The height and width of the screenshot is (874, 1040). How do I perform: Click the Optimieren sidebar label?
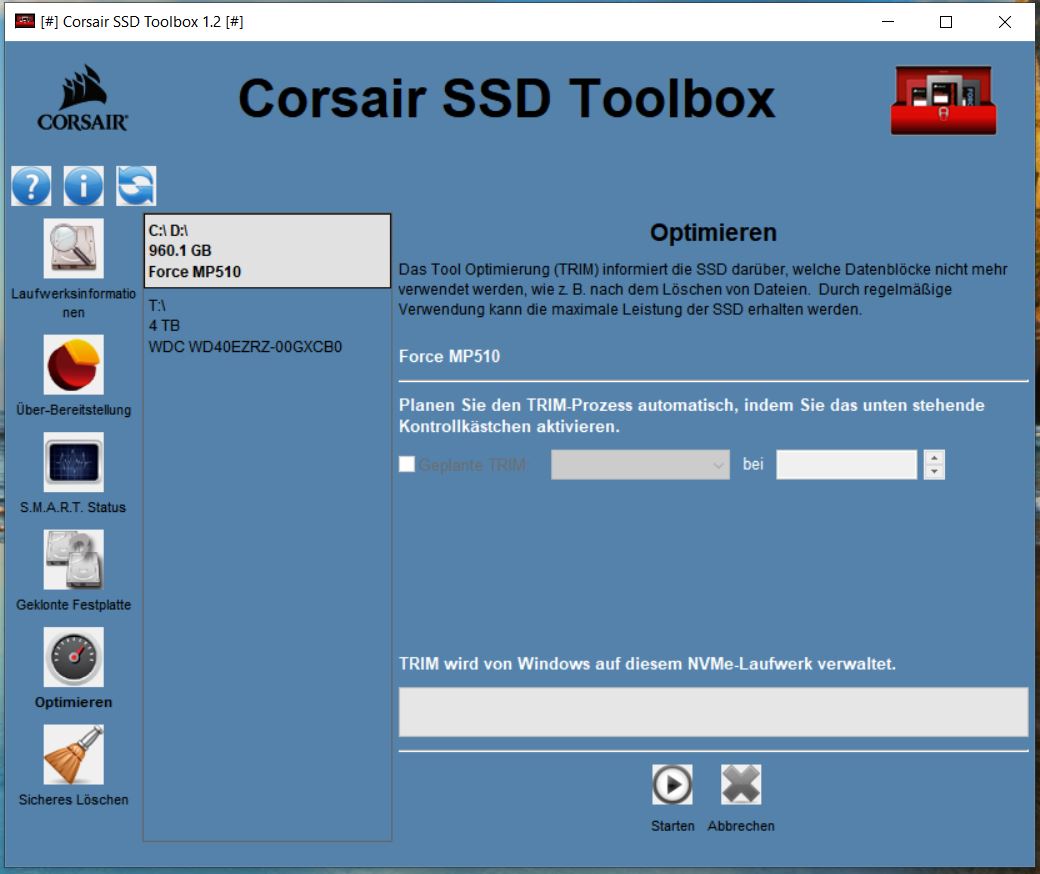click(x=74, y=702)
